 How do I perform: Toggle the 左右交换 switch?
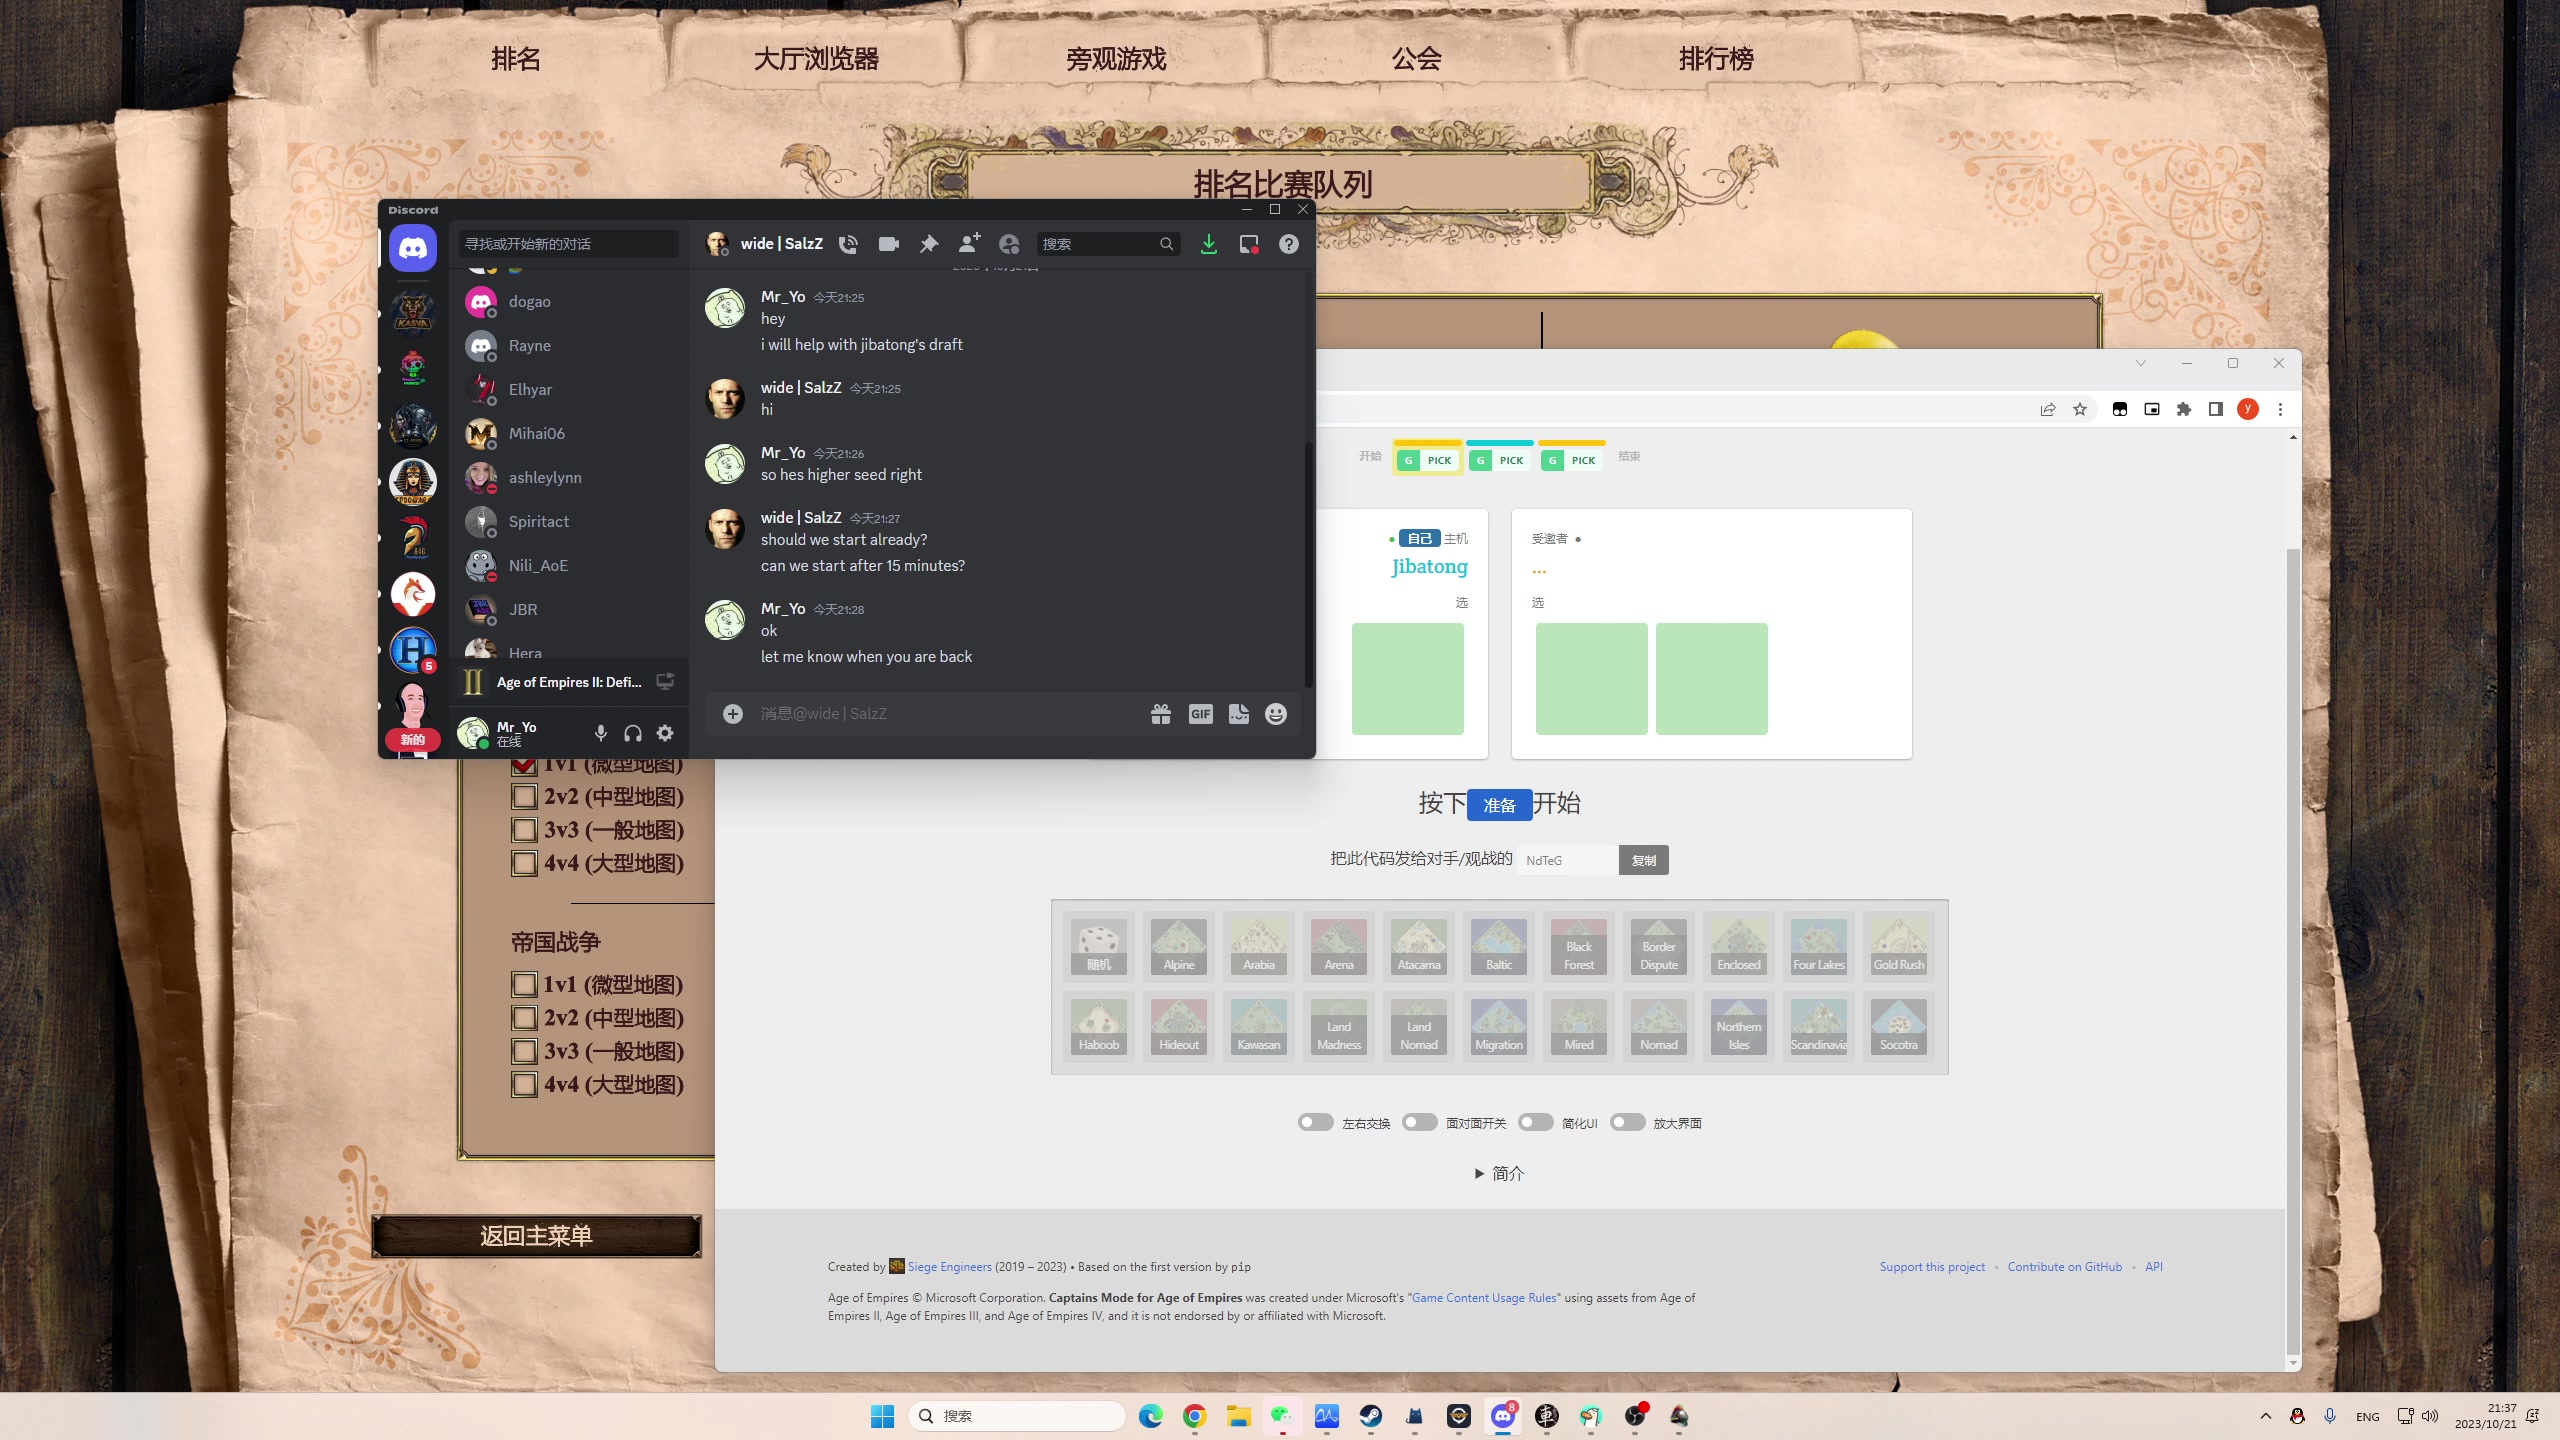click(x=1315, y=1122)
